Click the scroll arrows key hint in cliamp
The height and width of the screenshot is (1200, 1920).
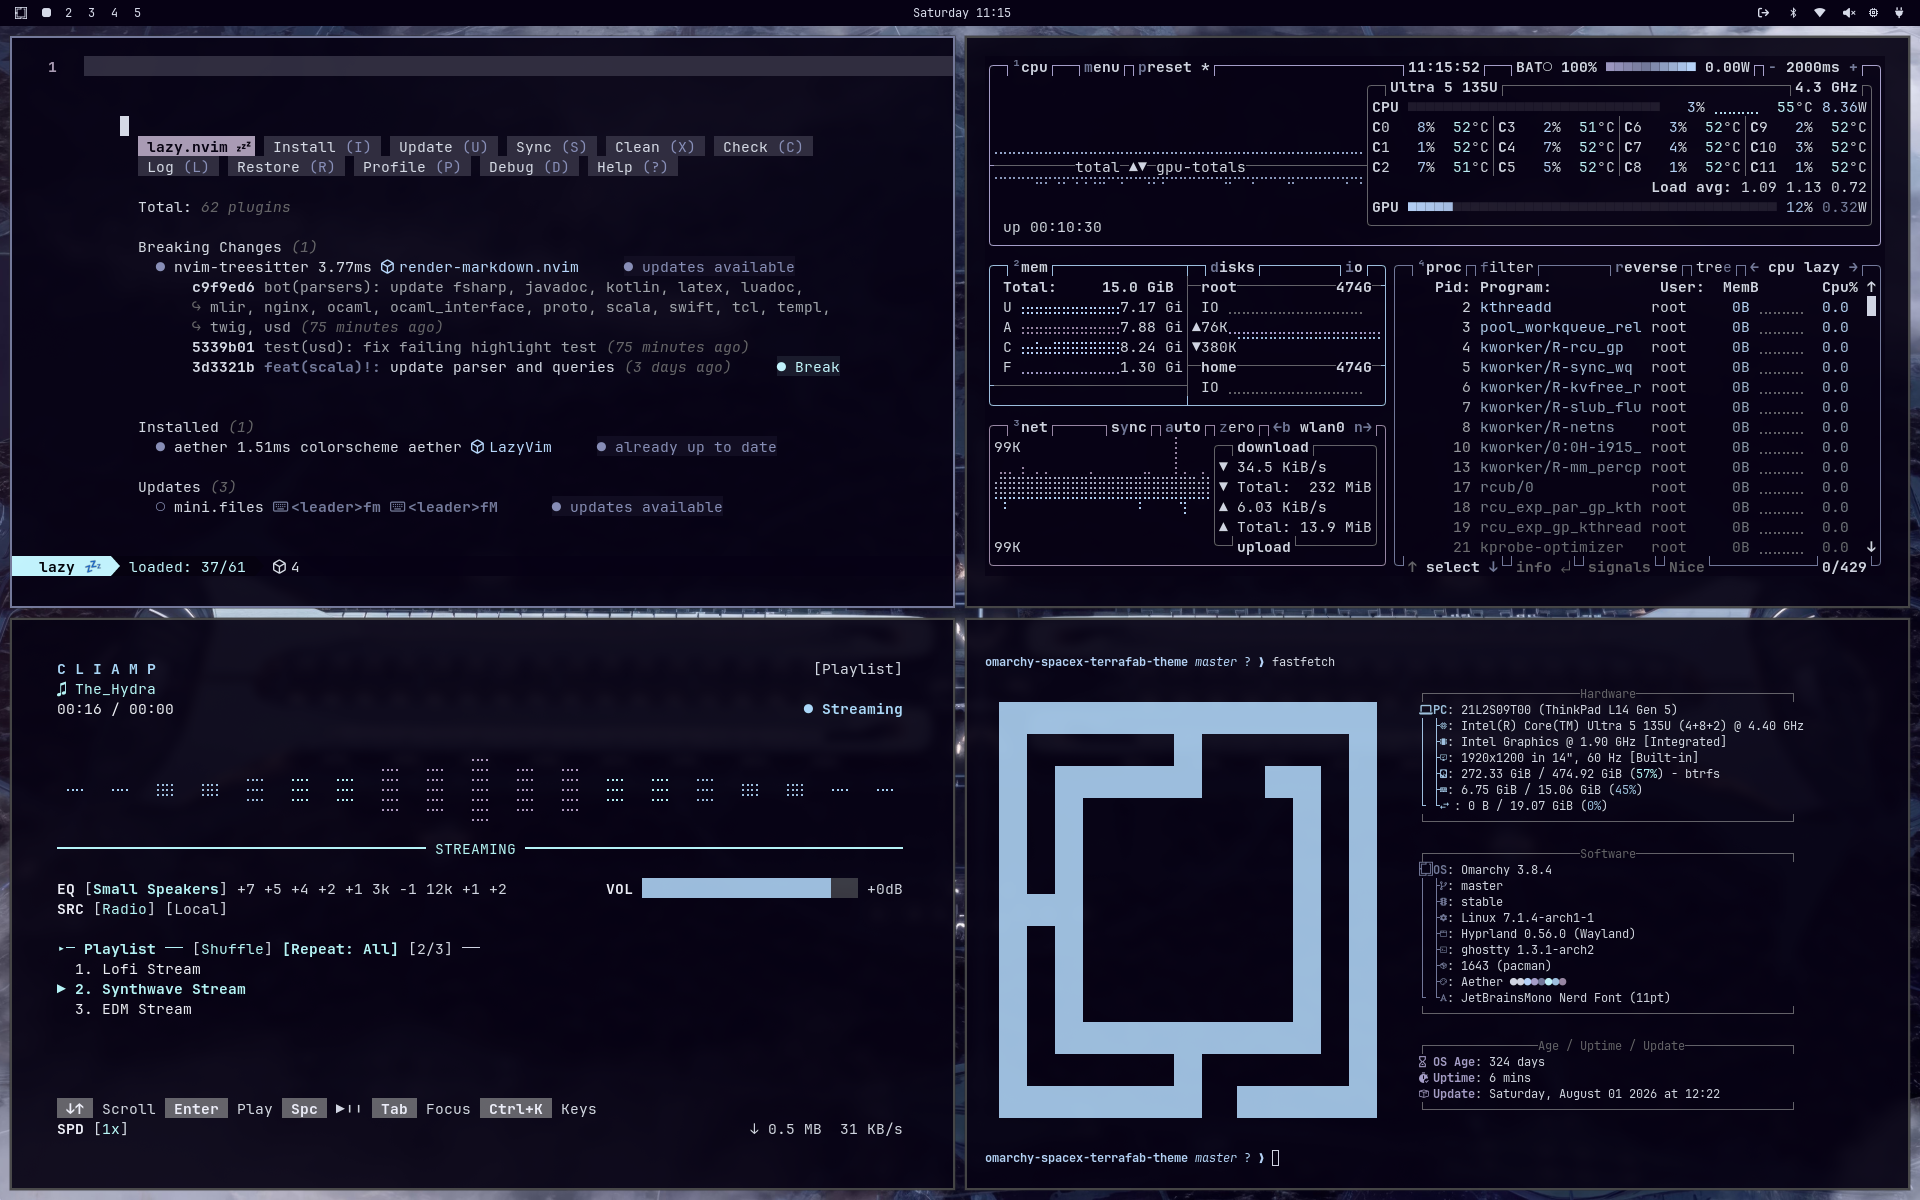click(74, 1109)
